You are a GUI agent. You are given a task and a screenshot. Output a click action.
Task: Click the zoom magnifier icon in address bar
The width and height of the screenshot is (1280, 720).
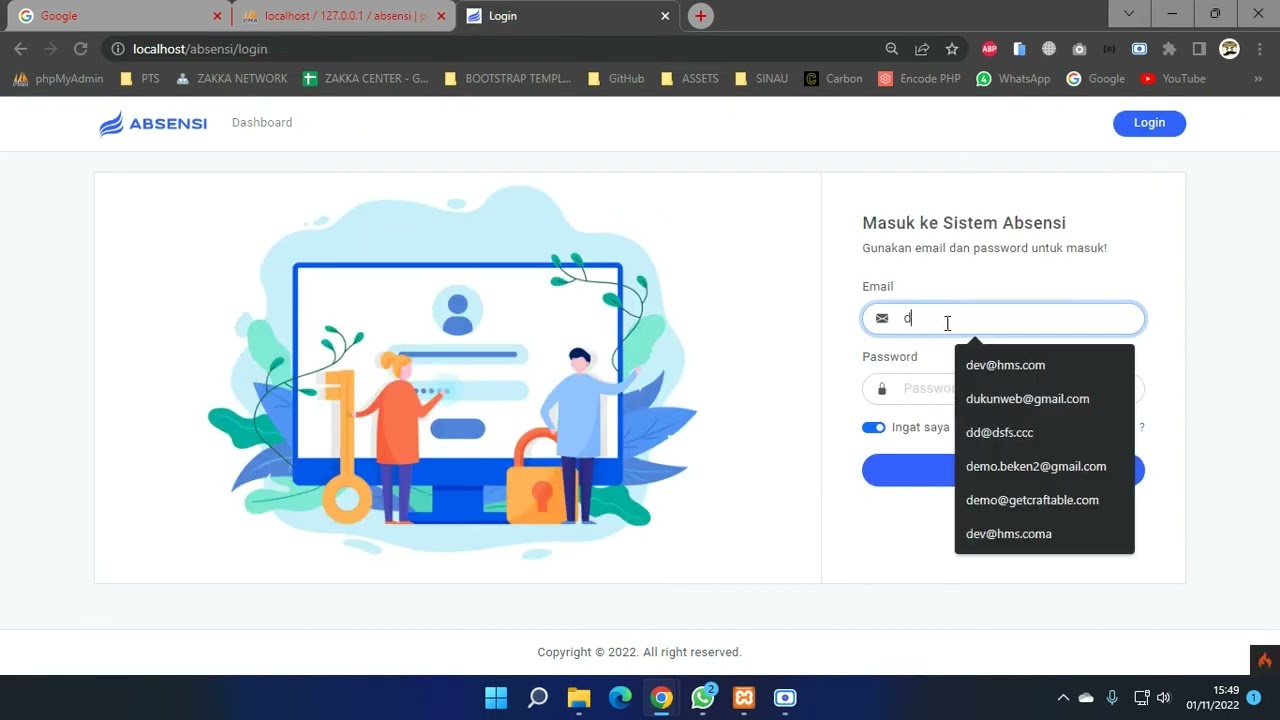[892, 49]
